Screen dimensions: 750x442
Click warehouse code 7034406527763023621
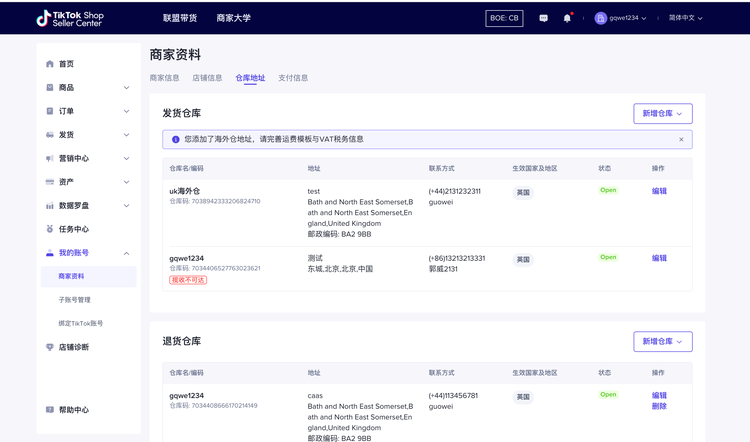click(226, 268)
